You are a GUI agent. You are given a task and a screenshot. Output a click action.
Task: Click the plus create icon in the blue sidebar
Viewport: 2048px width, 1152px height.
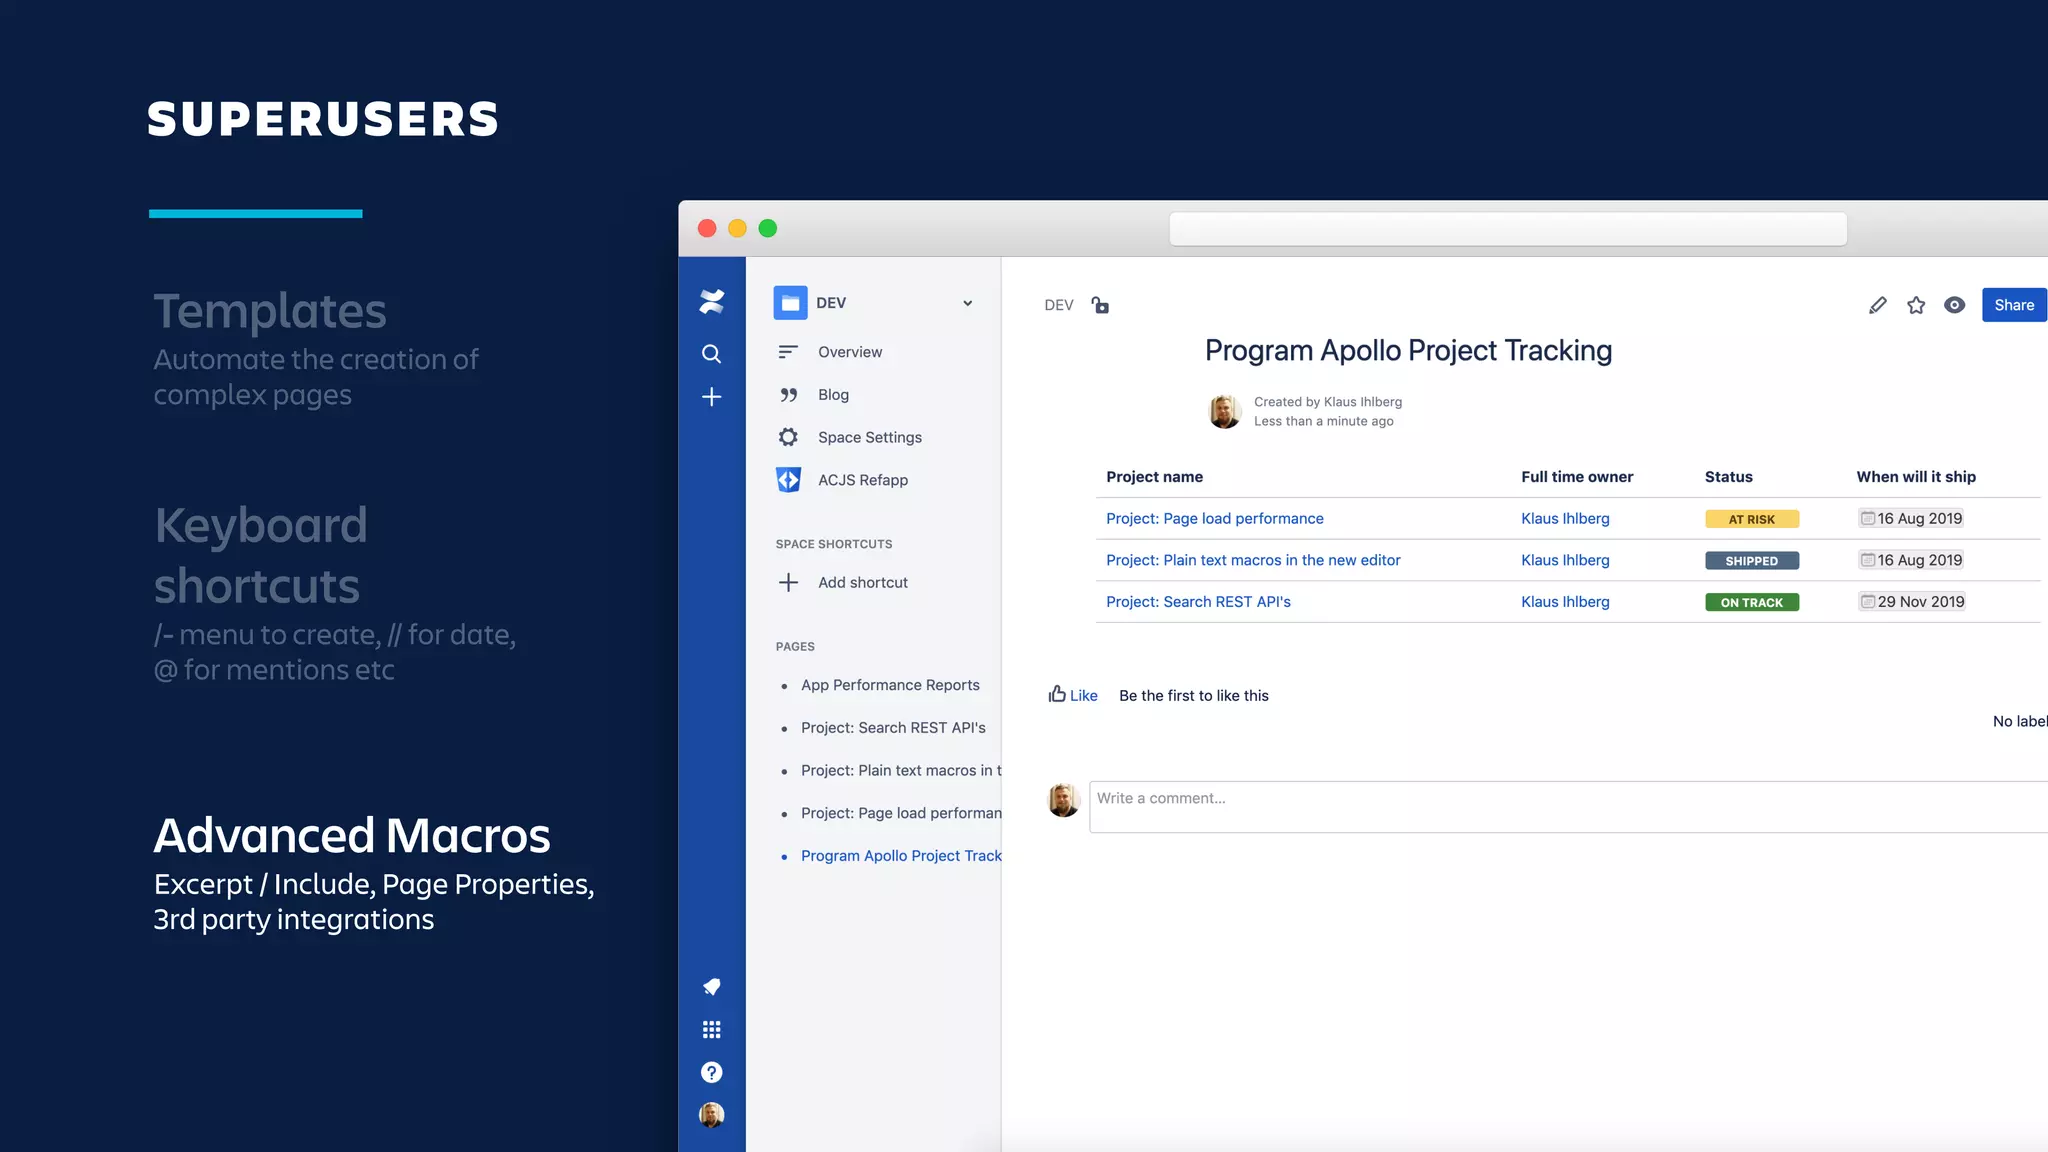tap(711, 397)
